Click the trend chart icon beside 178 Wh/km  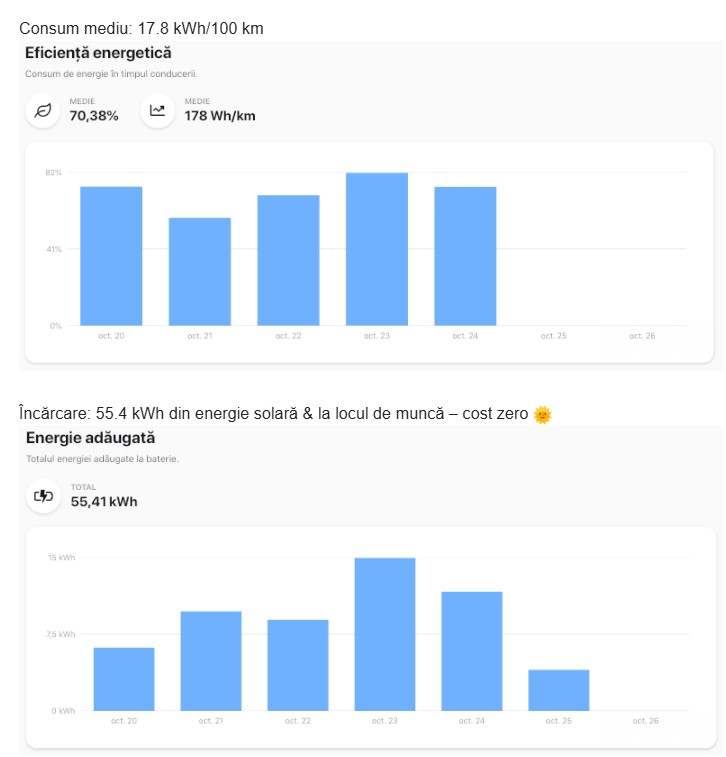point(157,111)
